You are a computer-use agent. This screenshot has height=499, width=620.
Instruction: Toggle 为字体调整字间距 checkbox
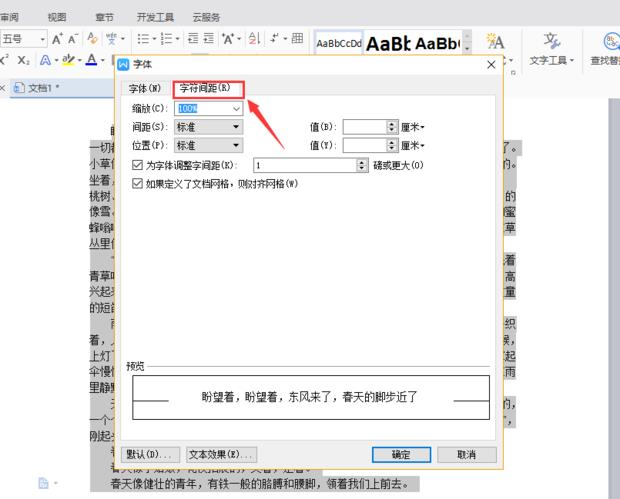click(137, 165)
